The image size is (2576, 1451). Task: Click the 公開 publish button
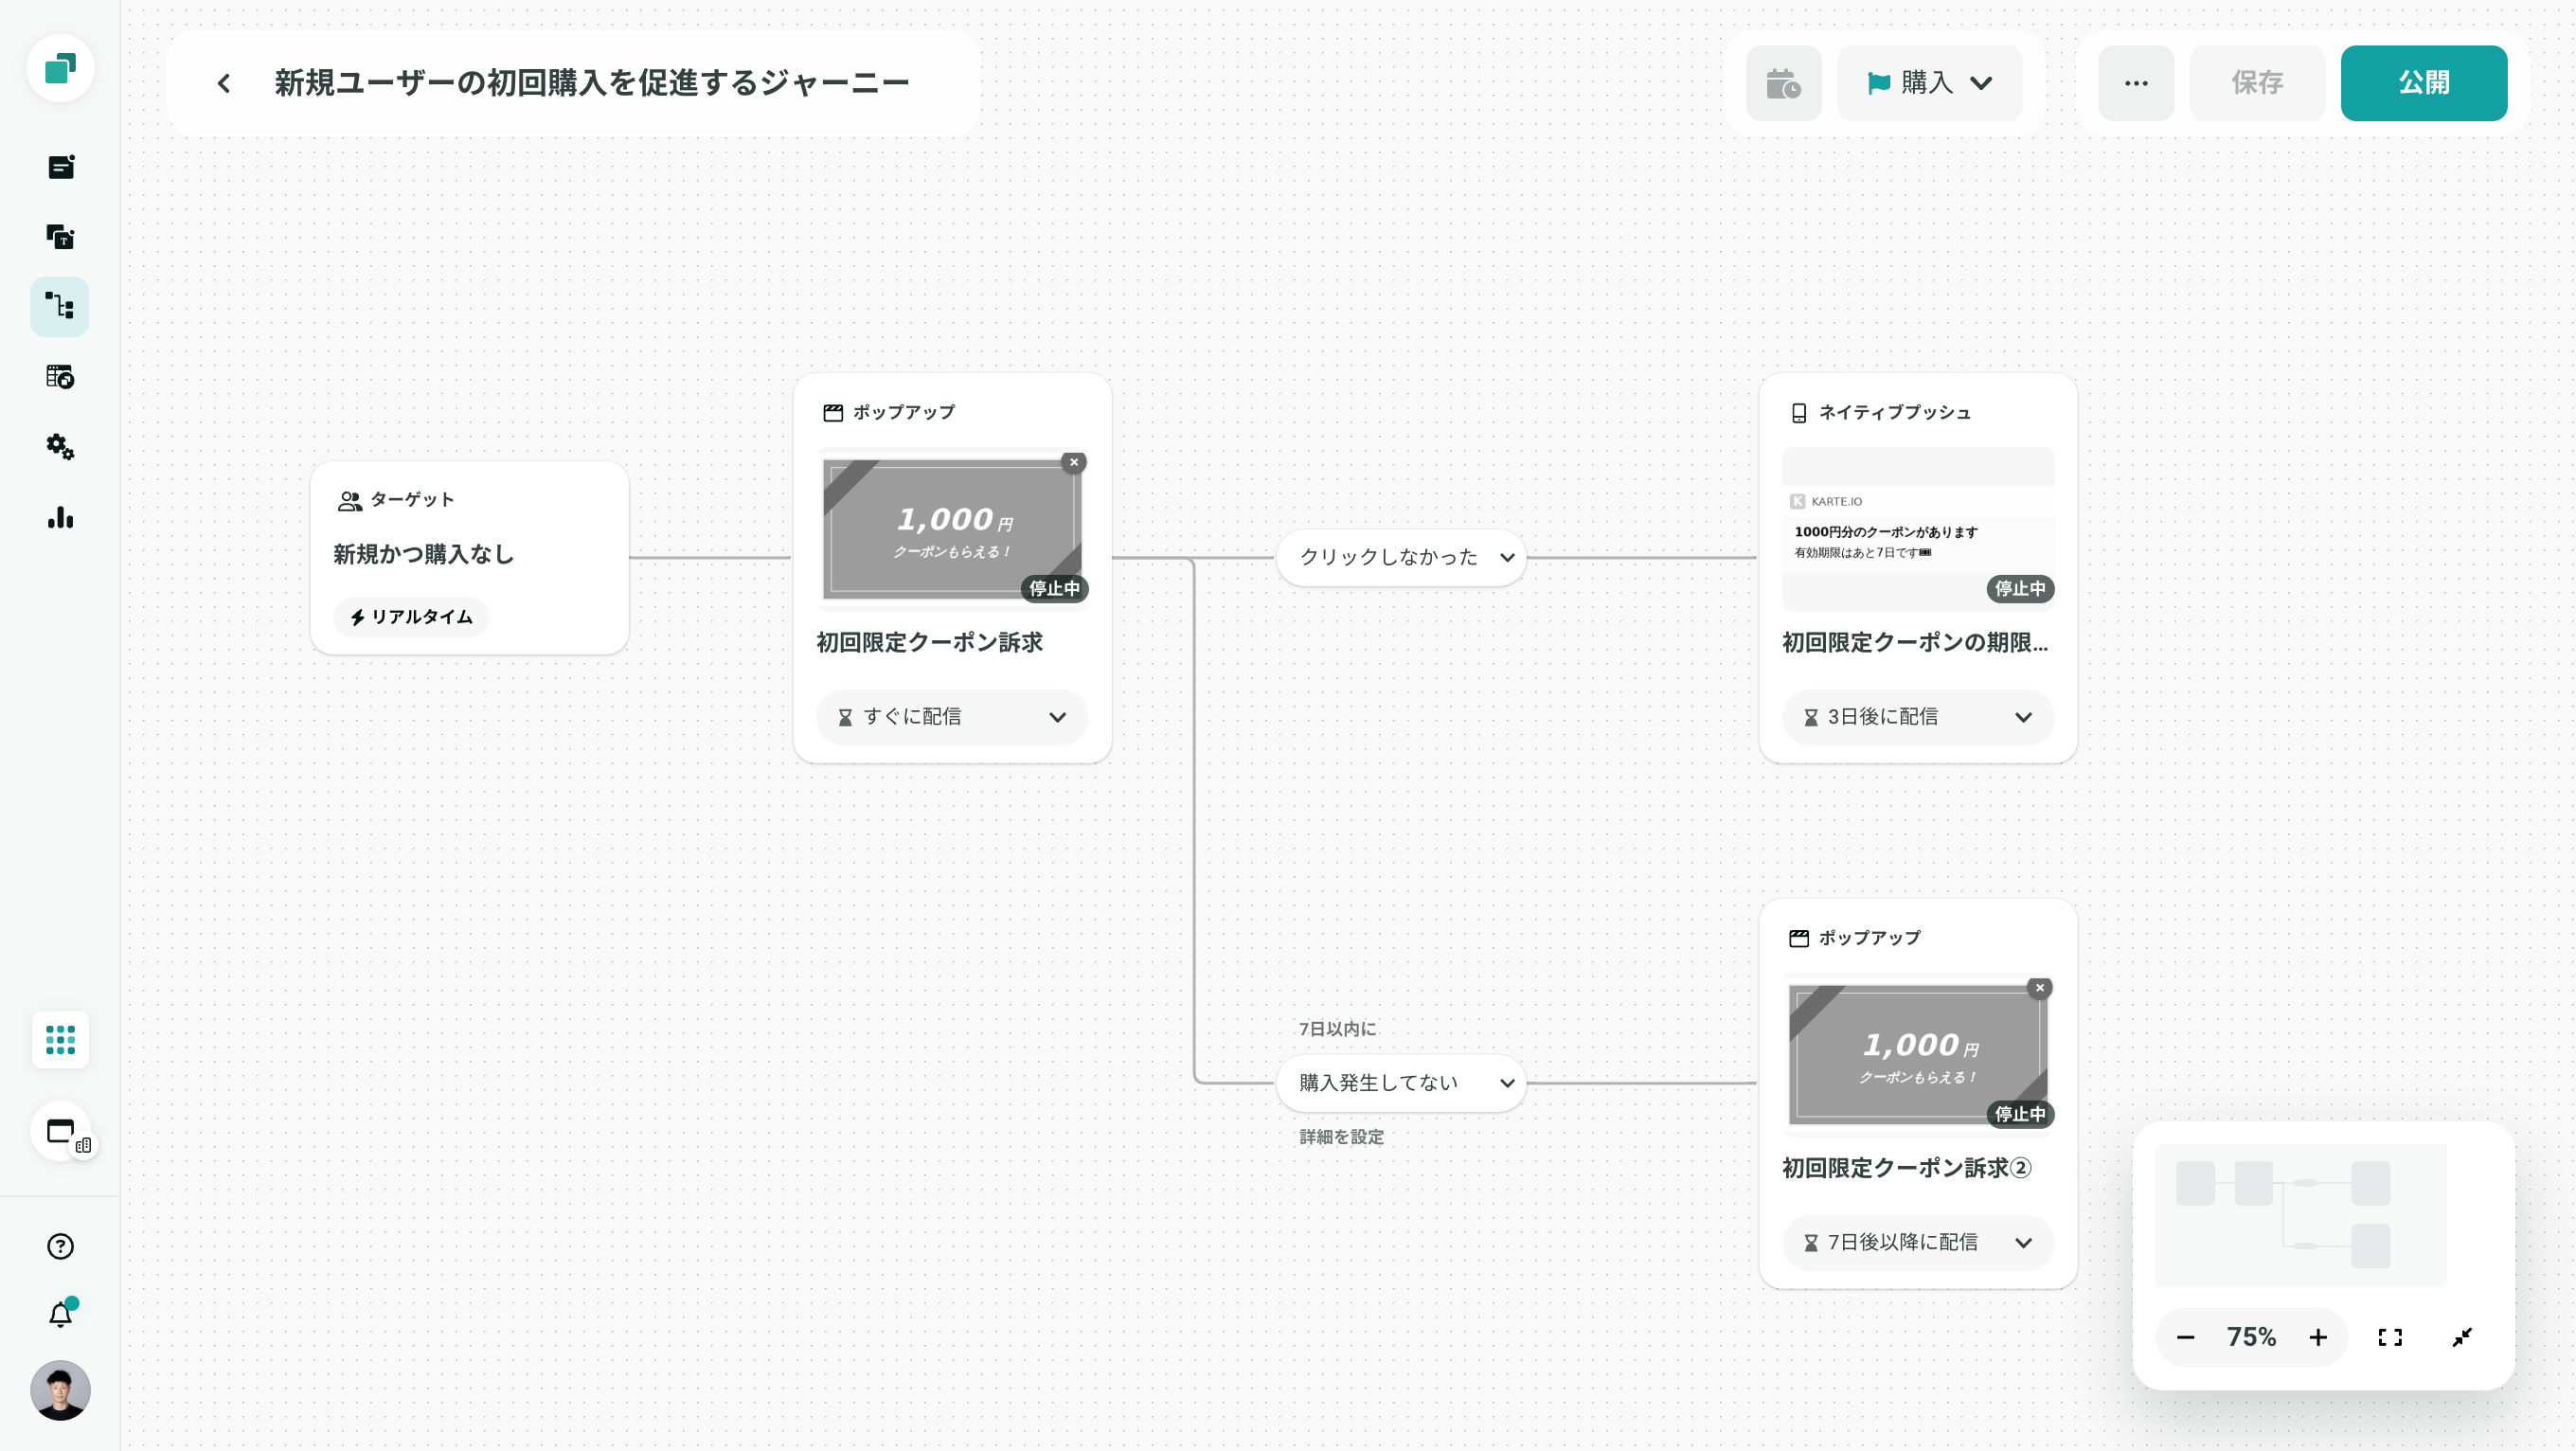point(2423,83)
